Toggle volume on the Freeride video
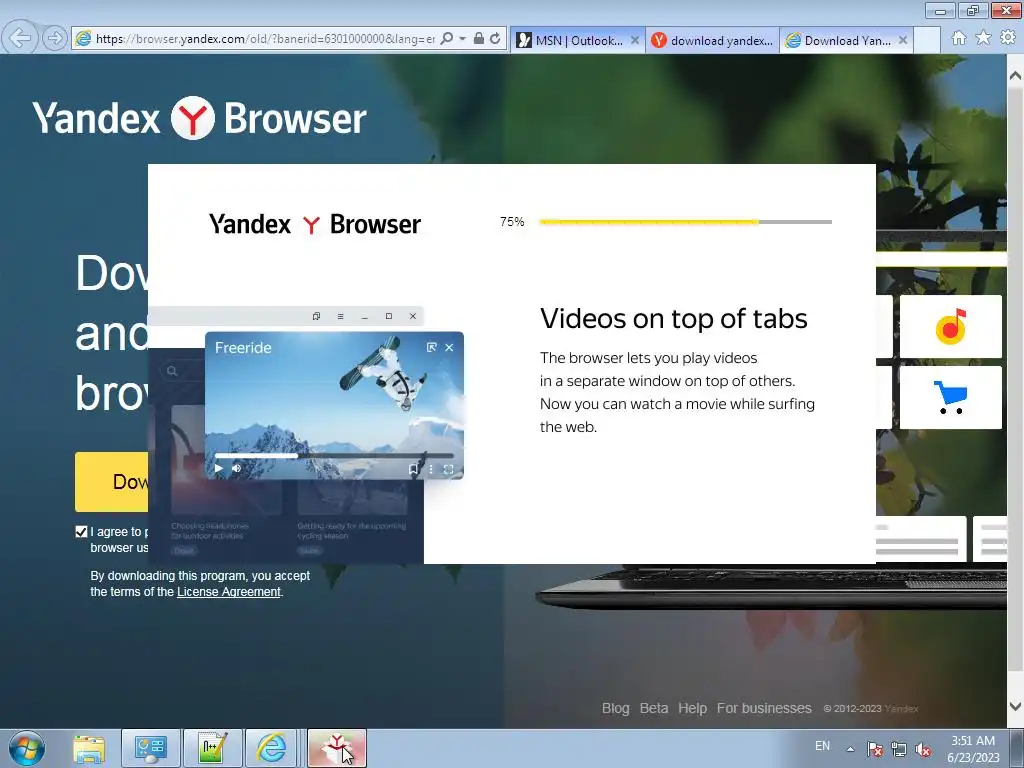 coord(236,468)
